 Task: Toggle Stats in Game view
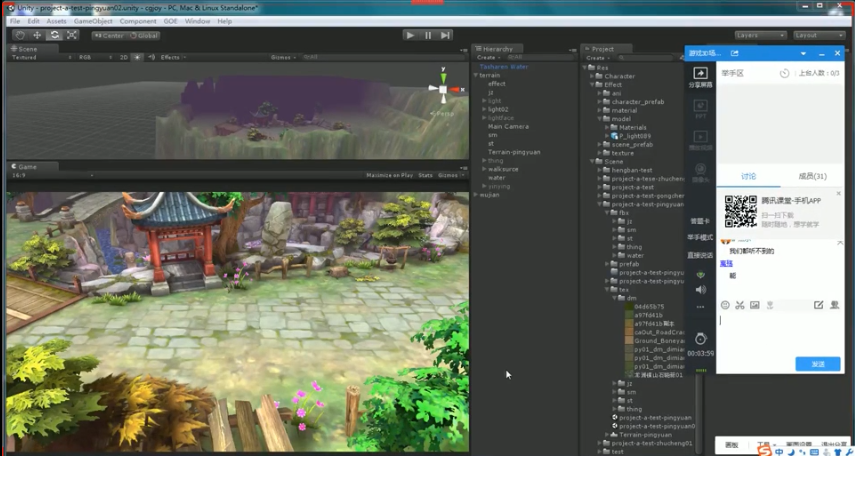[425, 175]
